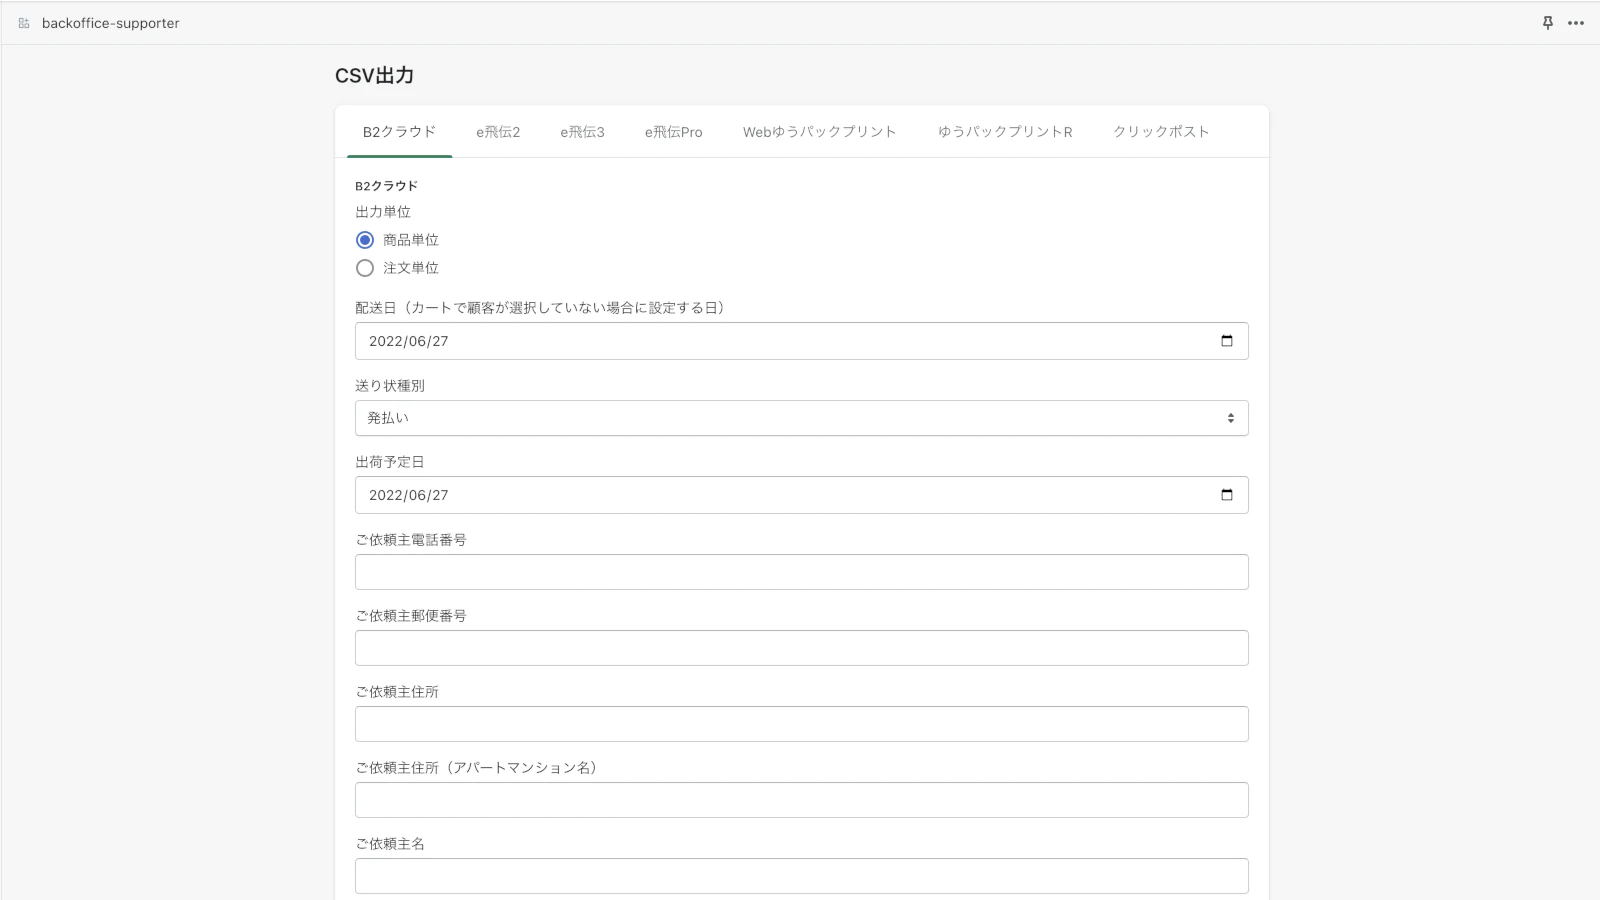The image size is (1600, 900).
Task: Open calendar picker for 出荷予定日 field
Action: pos(1226,495)
